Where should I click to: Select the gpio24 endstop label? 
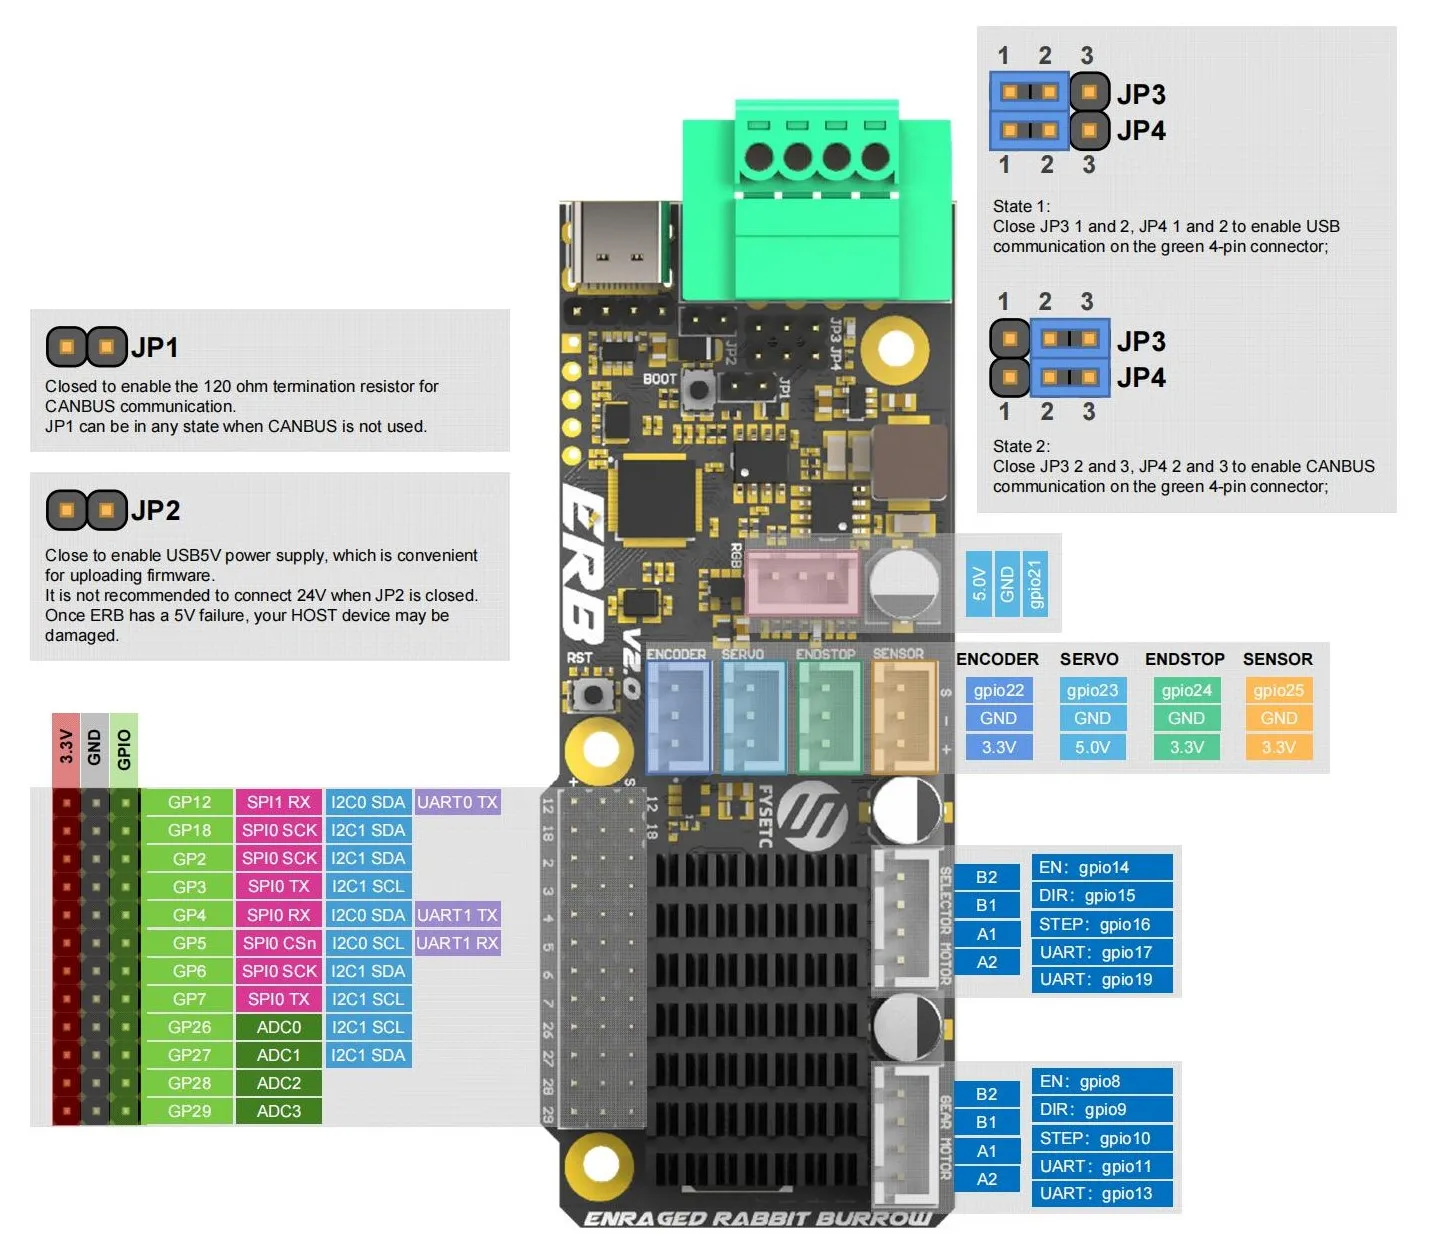1186,690
